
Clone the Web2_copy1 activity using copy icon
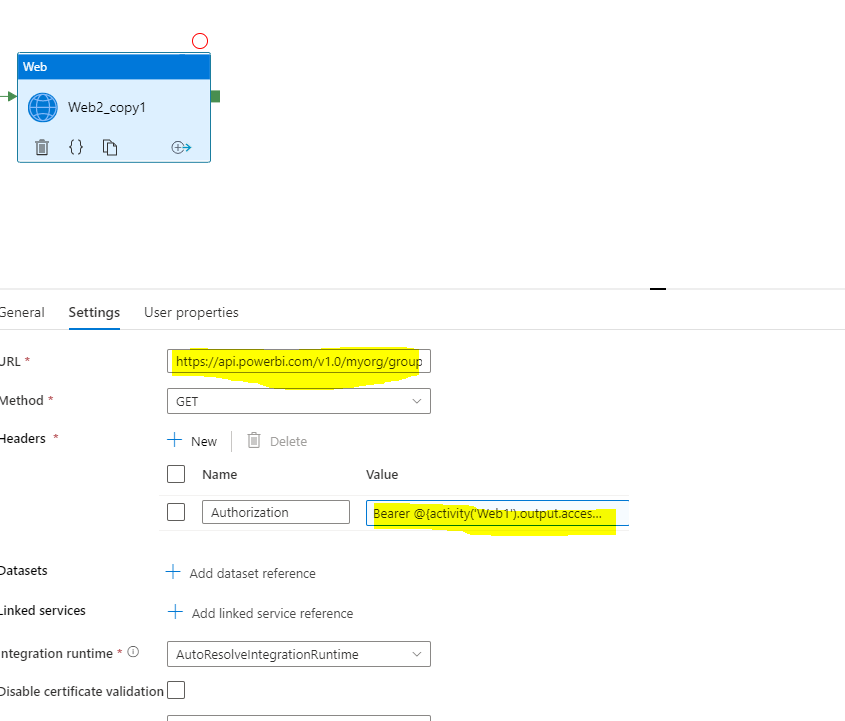pyautogui.click(x=109, y=146)
